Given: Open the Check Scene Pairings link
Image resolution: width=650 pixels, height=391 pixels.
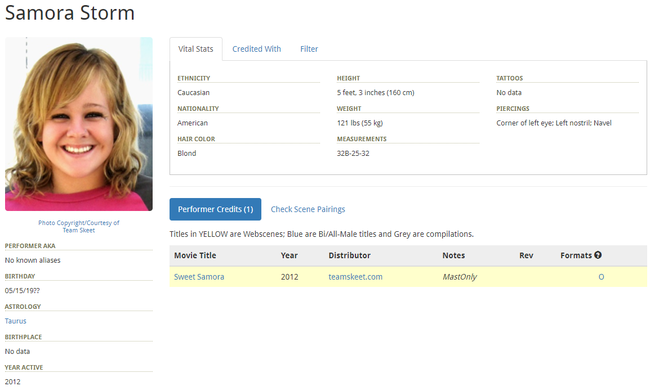Looking at the screenshot, I should pyautogui.click(x=308, y=209).
